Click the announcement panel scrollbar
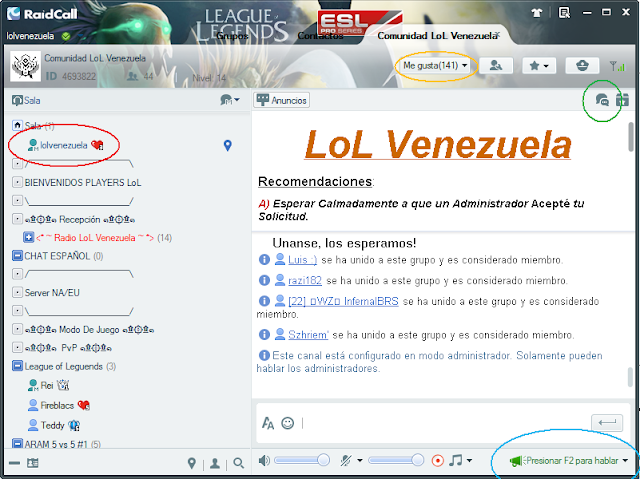640x479 pixels. (x=631, y=137)
